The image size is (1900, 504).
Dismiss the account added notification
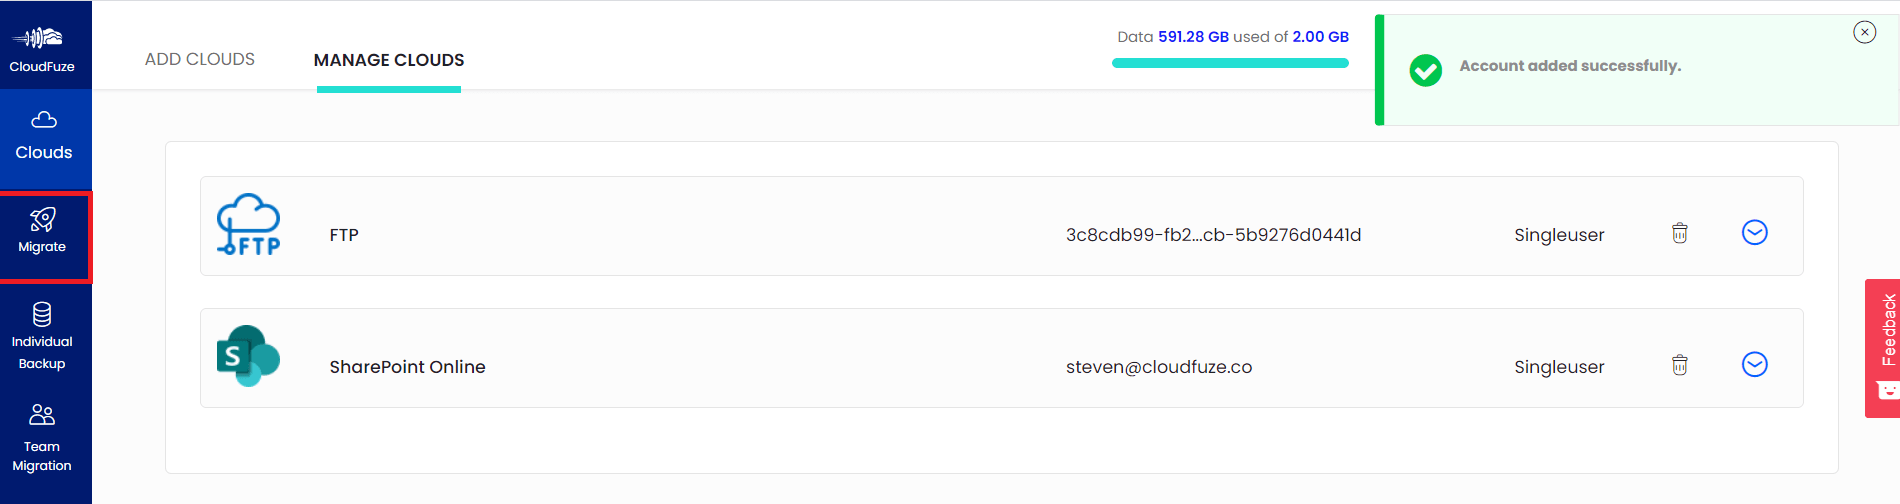[1865, 32]
